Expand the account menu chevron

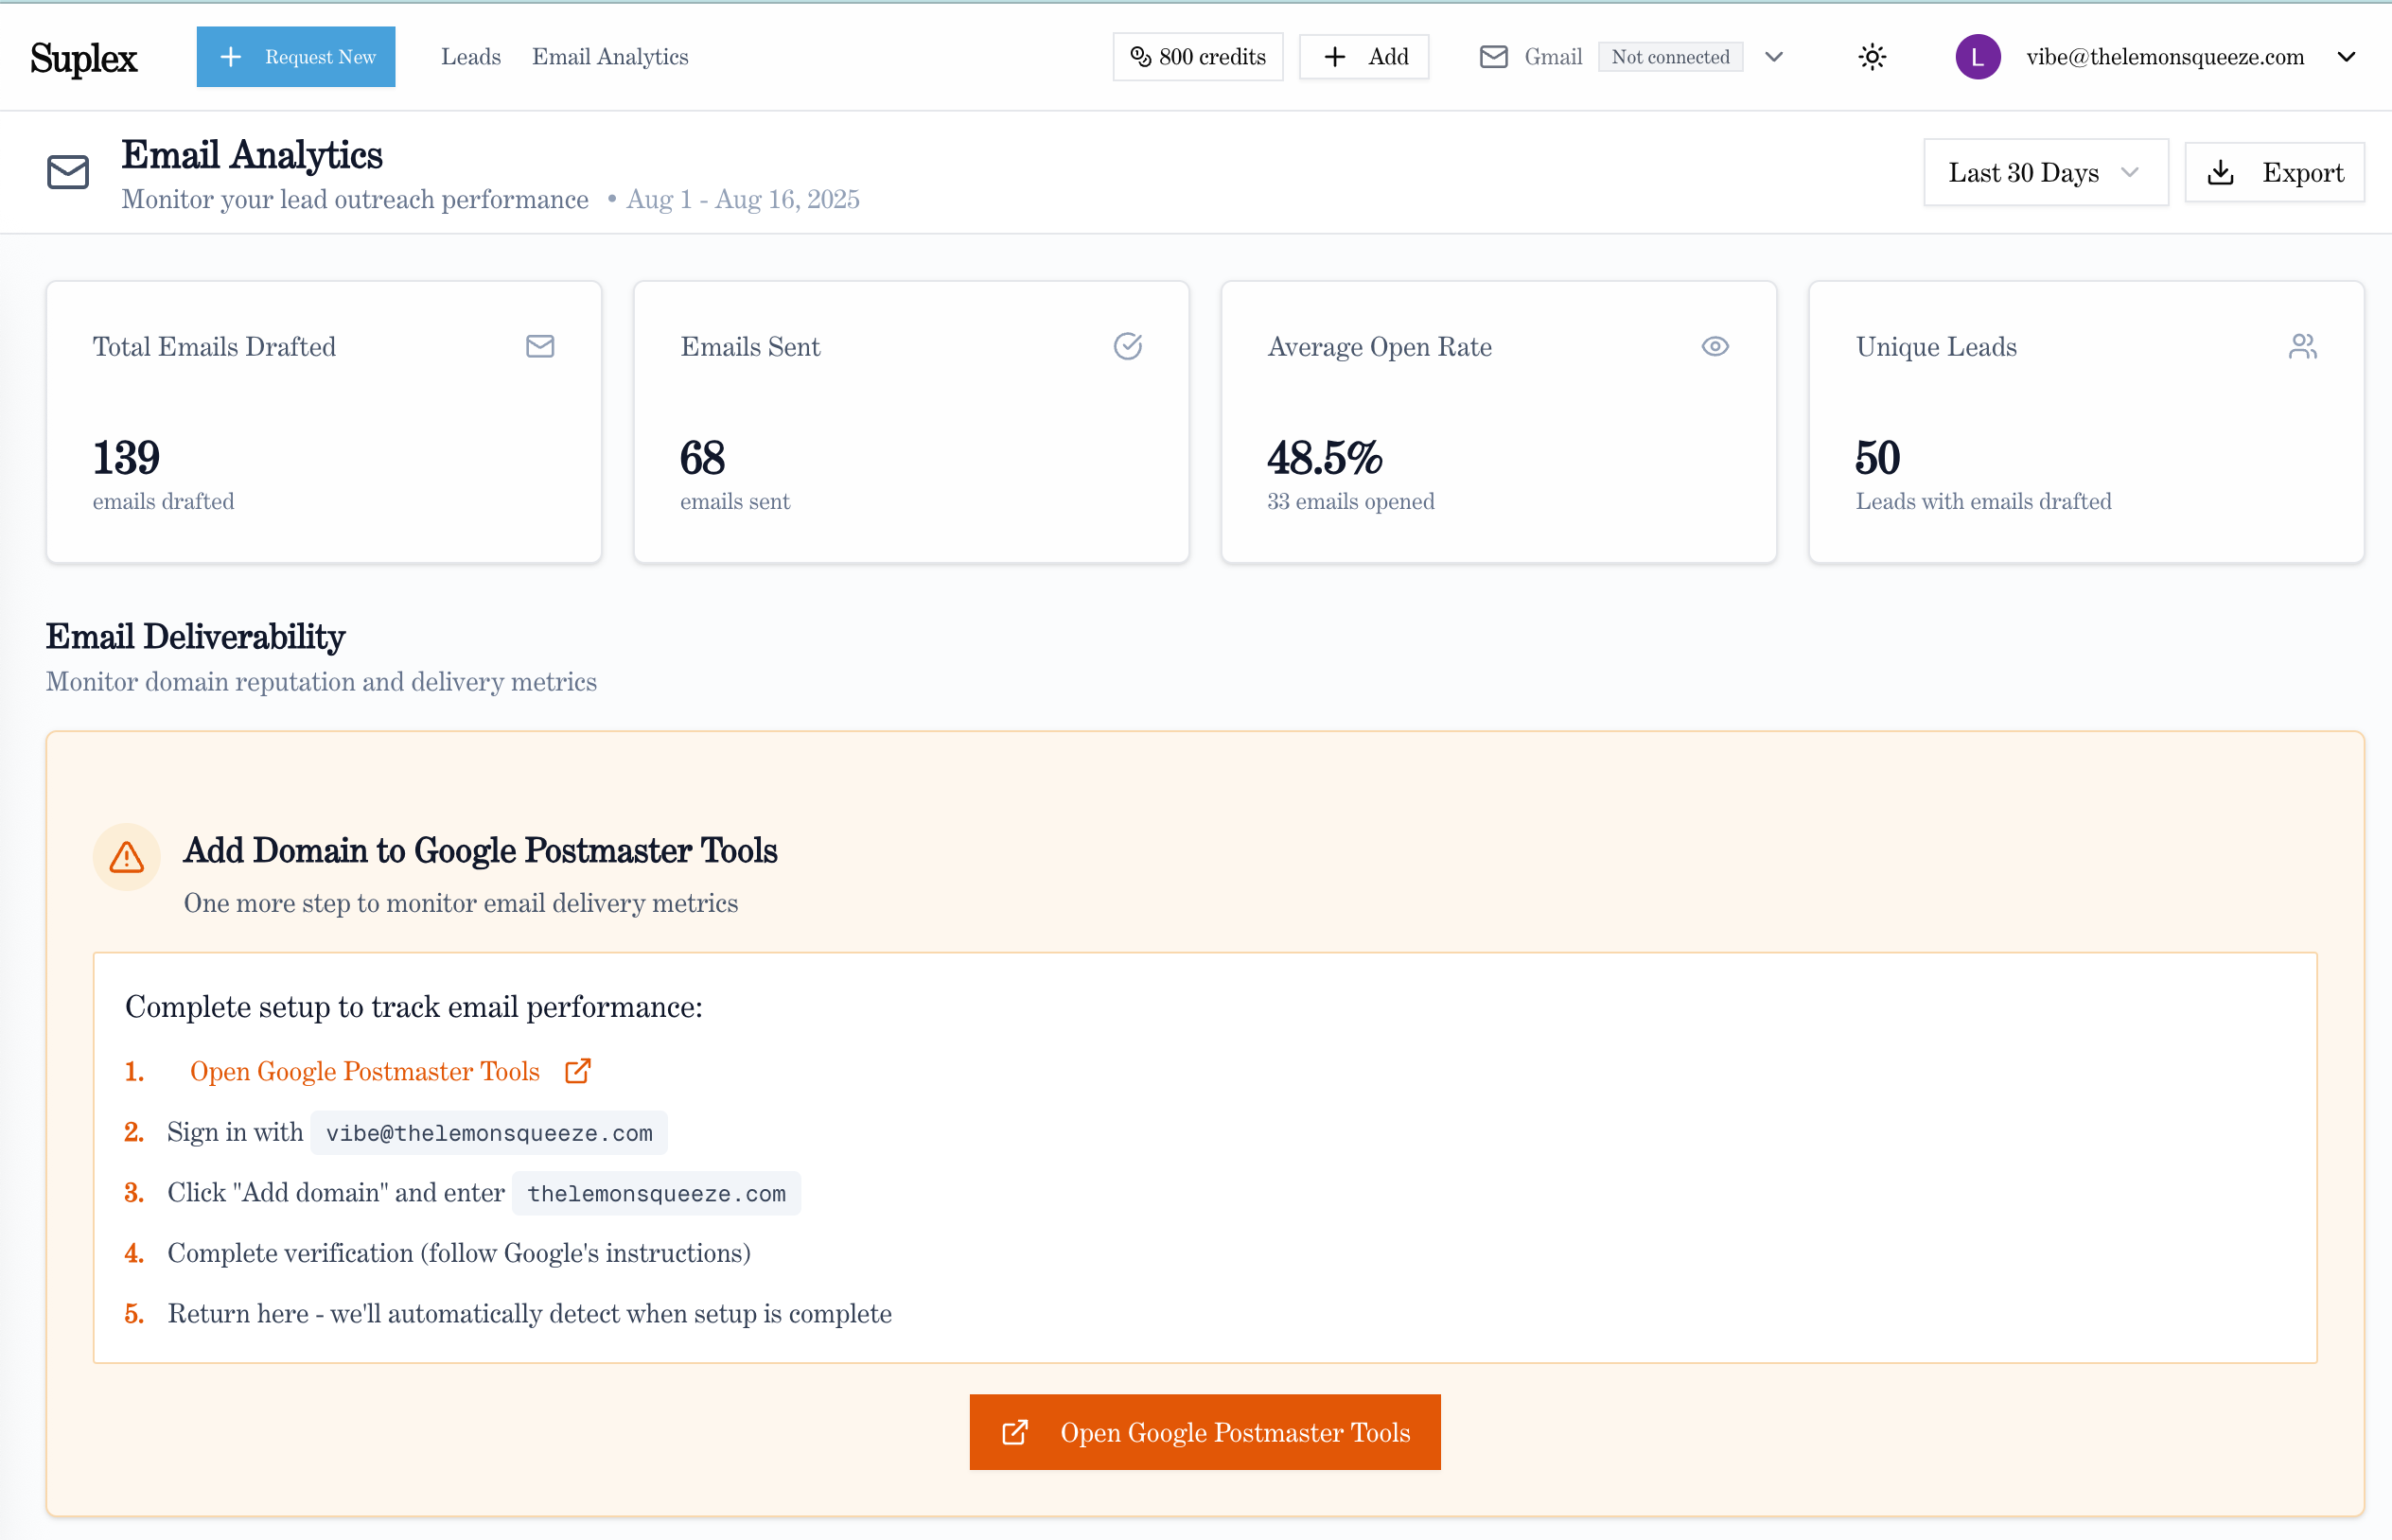[x=2346, y=57]
